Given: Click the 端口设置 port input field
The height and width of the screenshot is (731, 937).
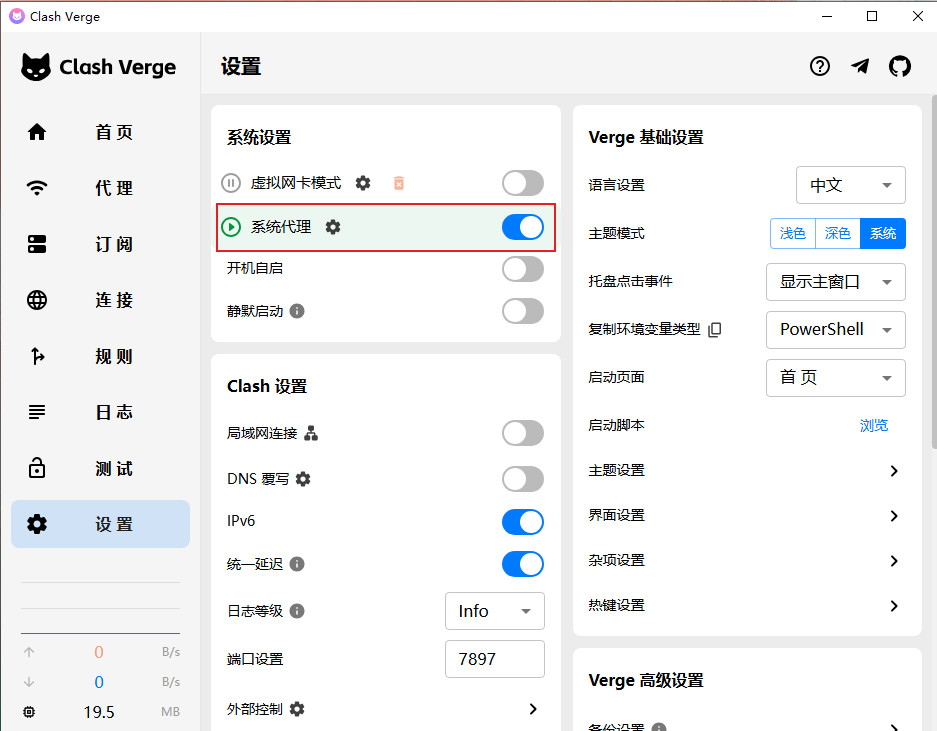Looking at the screenshot, I should tap(494, 659).
